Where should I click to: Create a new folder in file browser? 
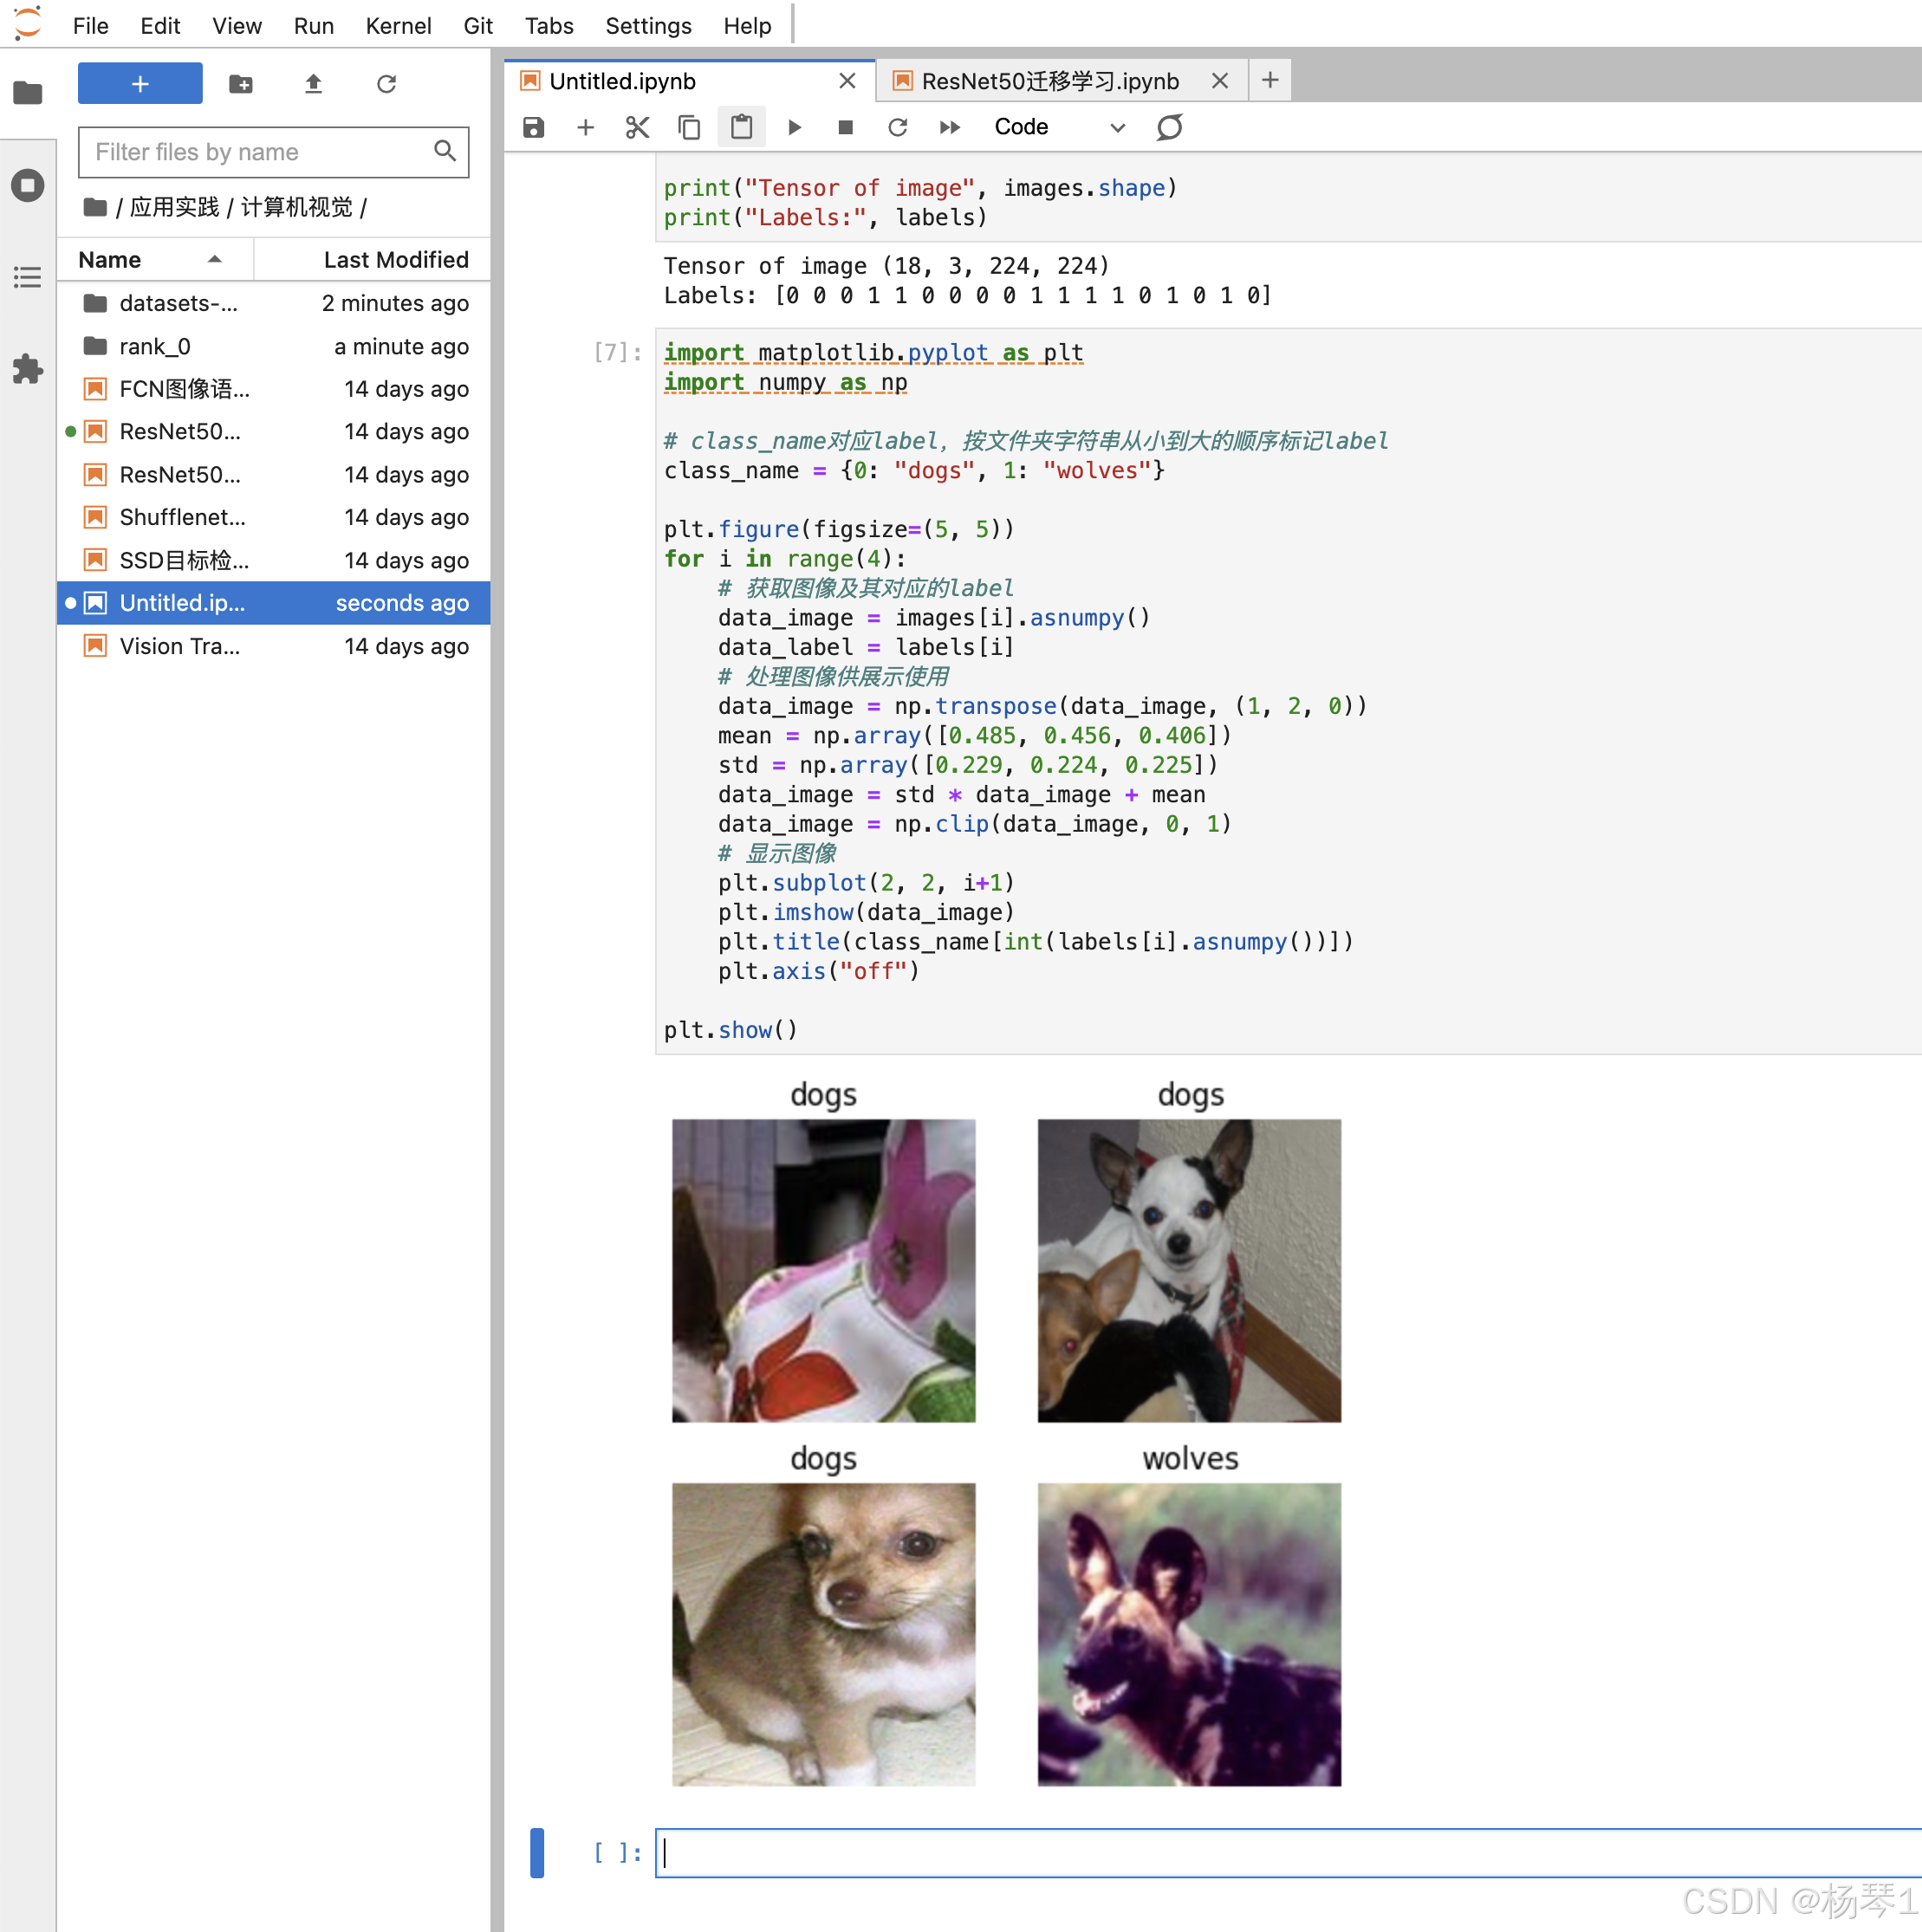[241, 84]
